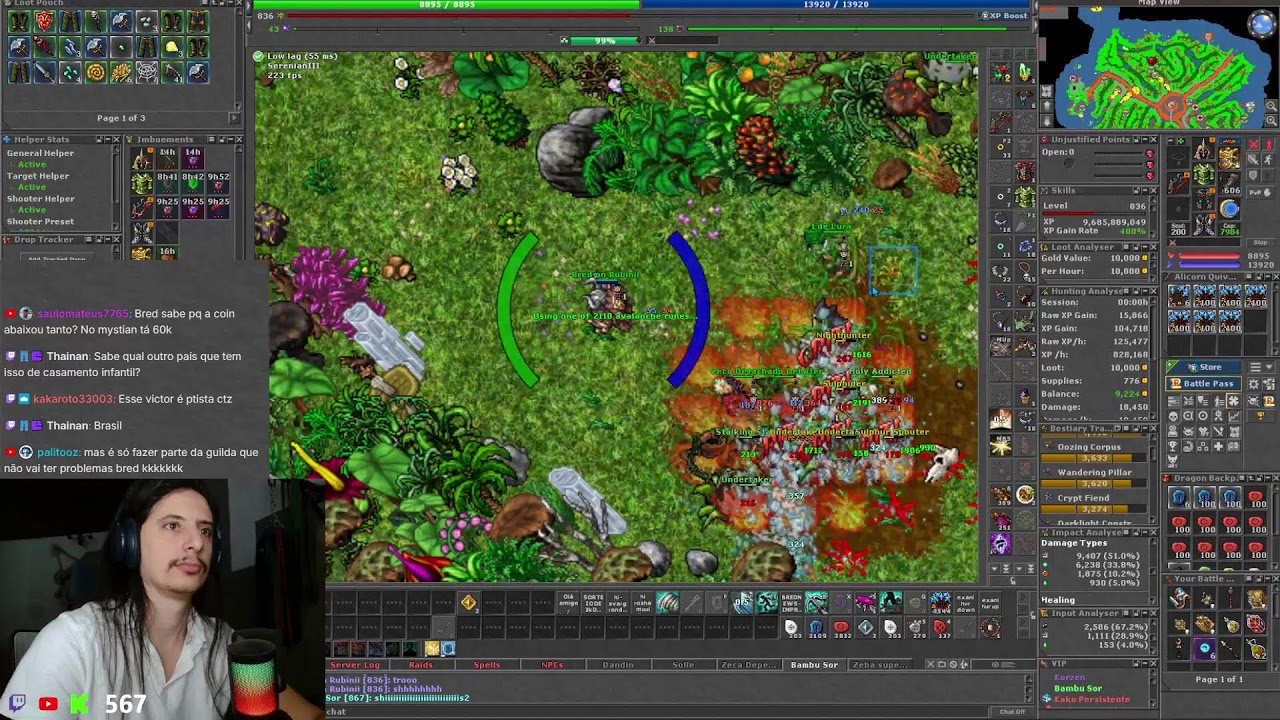Minimize the Skills panel
Viewport: 1280px width, 720px height.
point(1143,191)
